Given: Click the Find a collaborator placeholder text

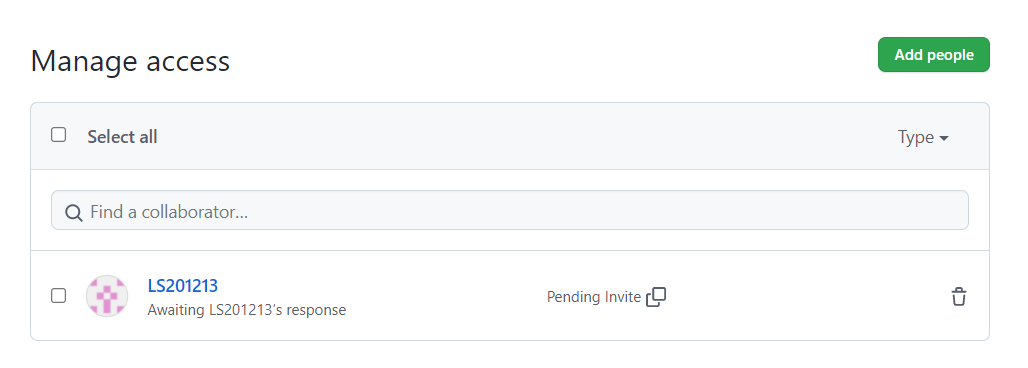Looking at the screenshot, I should (x=169, y=212).
